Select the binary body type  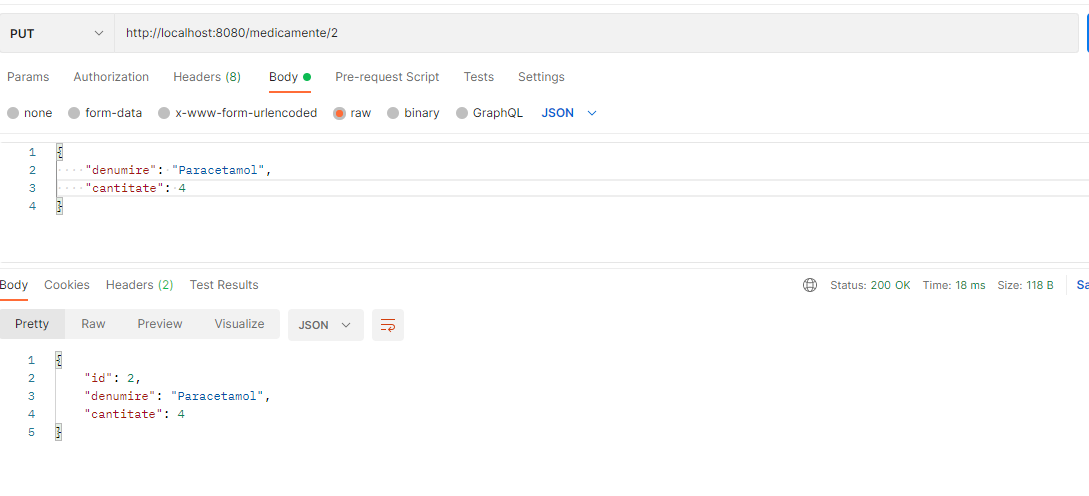point(413,113)
